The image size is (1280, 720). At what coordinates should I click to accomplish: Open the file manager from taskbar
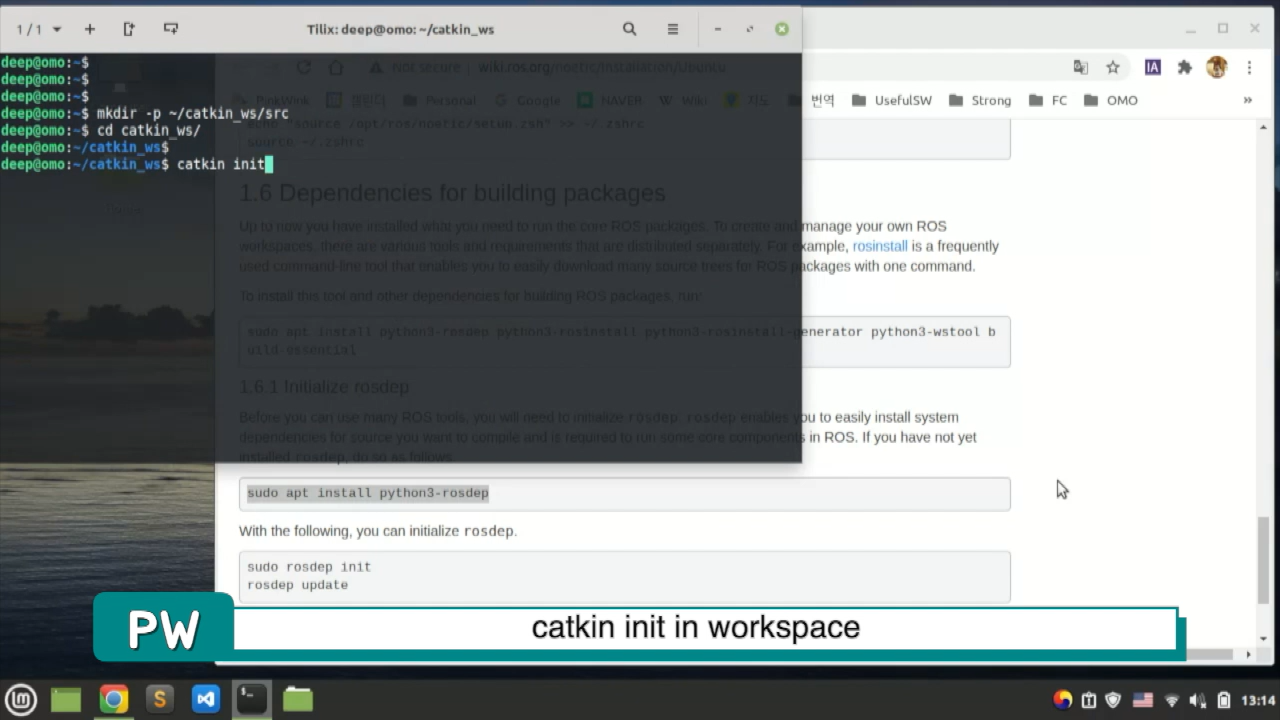tap(298, 700)
